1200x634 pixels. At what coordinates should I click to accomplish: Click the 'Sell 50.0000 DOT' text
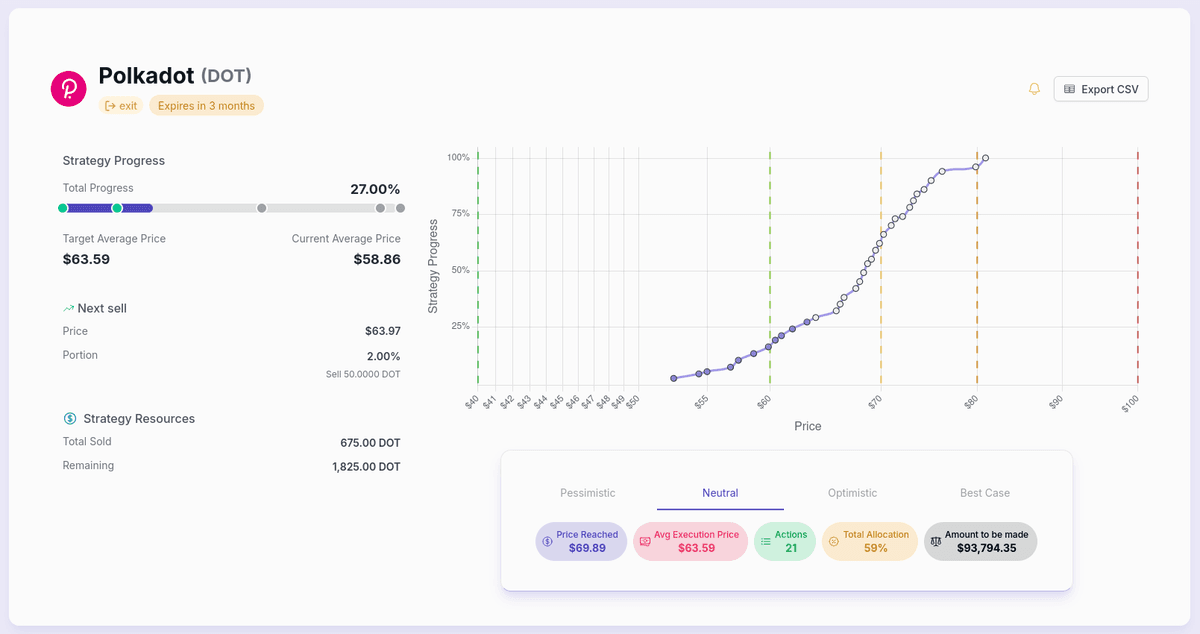(x=363, y=374)
